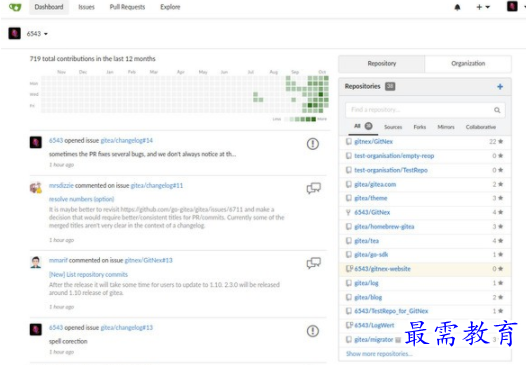This screenshot has width=526, height=365.
Task: Click the repo icon beside gitea/blog
Action: click(x=349, y=297)
